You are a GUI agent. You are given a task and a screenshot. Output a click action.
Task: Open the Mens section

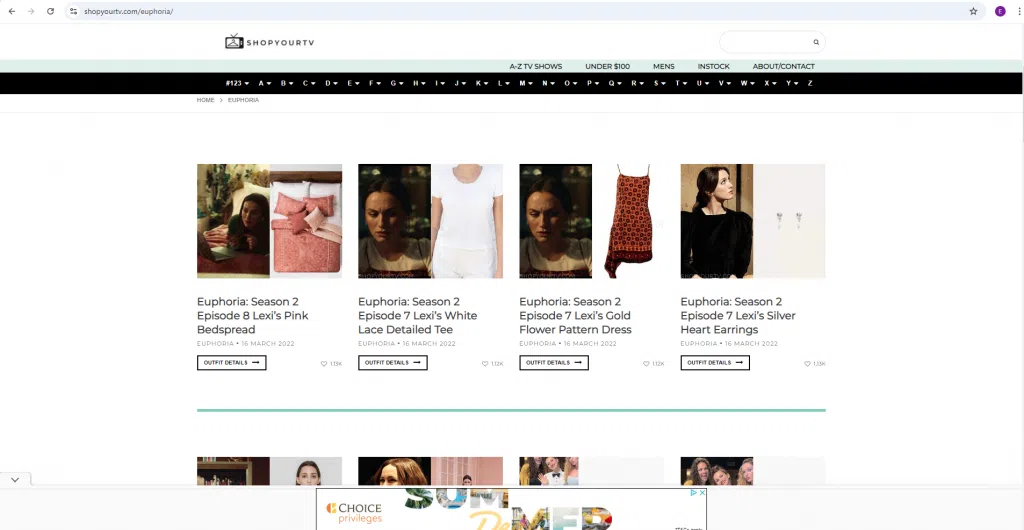click(x=664, y=67)
